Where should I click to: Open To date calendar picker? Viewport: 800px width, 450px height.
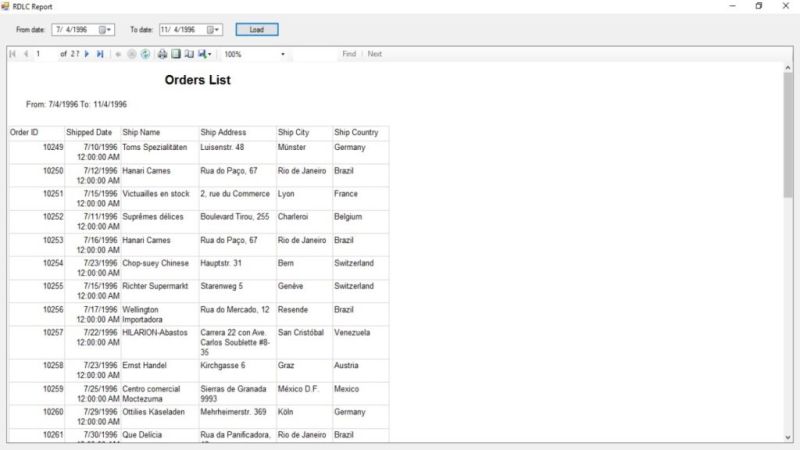pyautogui.click(x=213, y=30)
